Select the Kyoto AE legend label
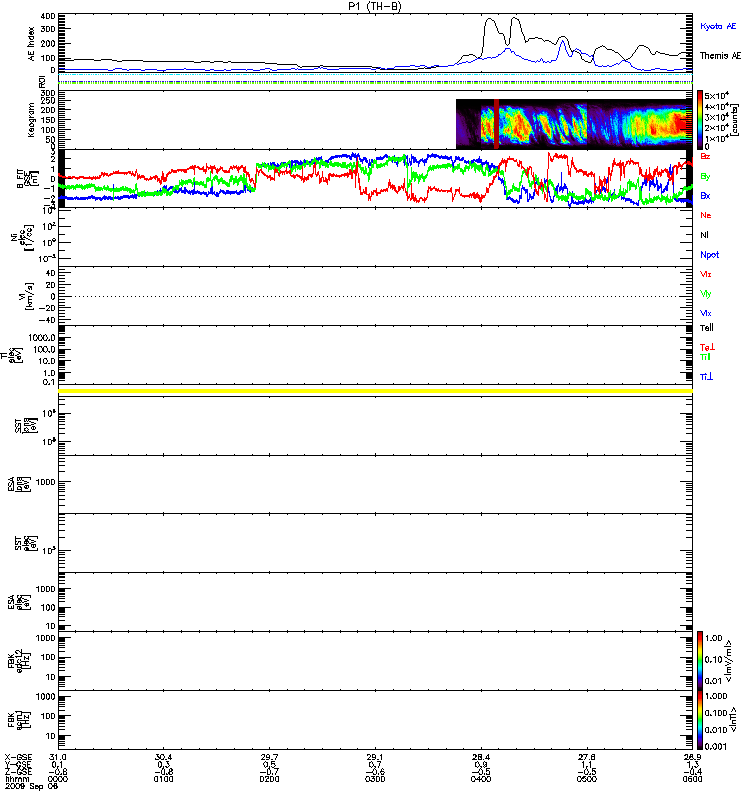The width and height of the screenshot is (750, 800). click(x=718, y=26)
